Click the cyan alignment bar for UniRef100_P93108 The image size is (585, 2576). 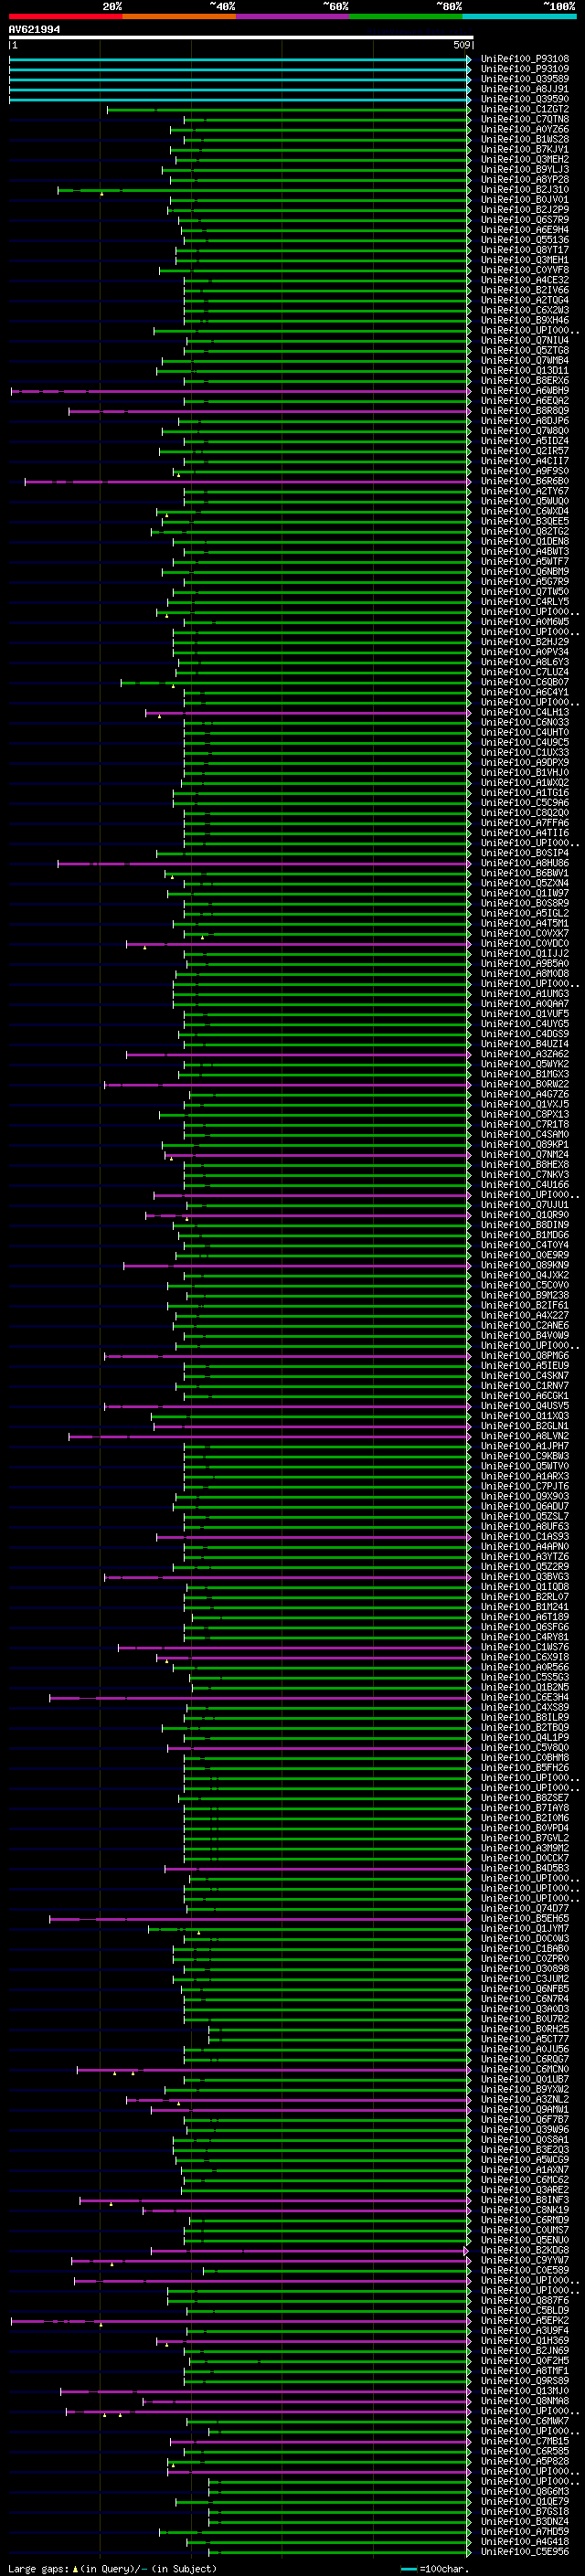[x=240, y=59]
